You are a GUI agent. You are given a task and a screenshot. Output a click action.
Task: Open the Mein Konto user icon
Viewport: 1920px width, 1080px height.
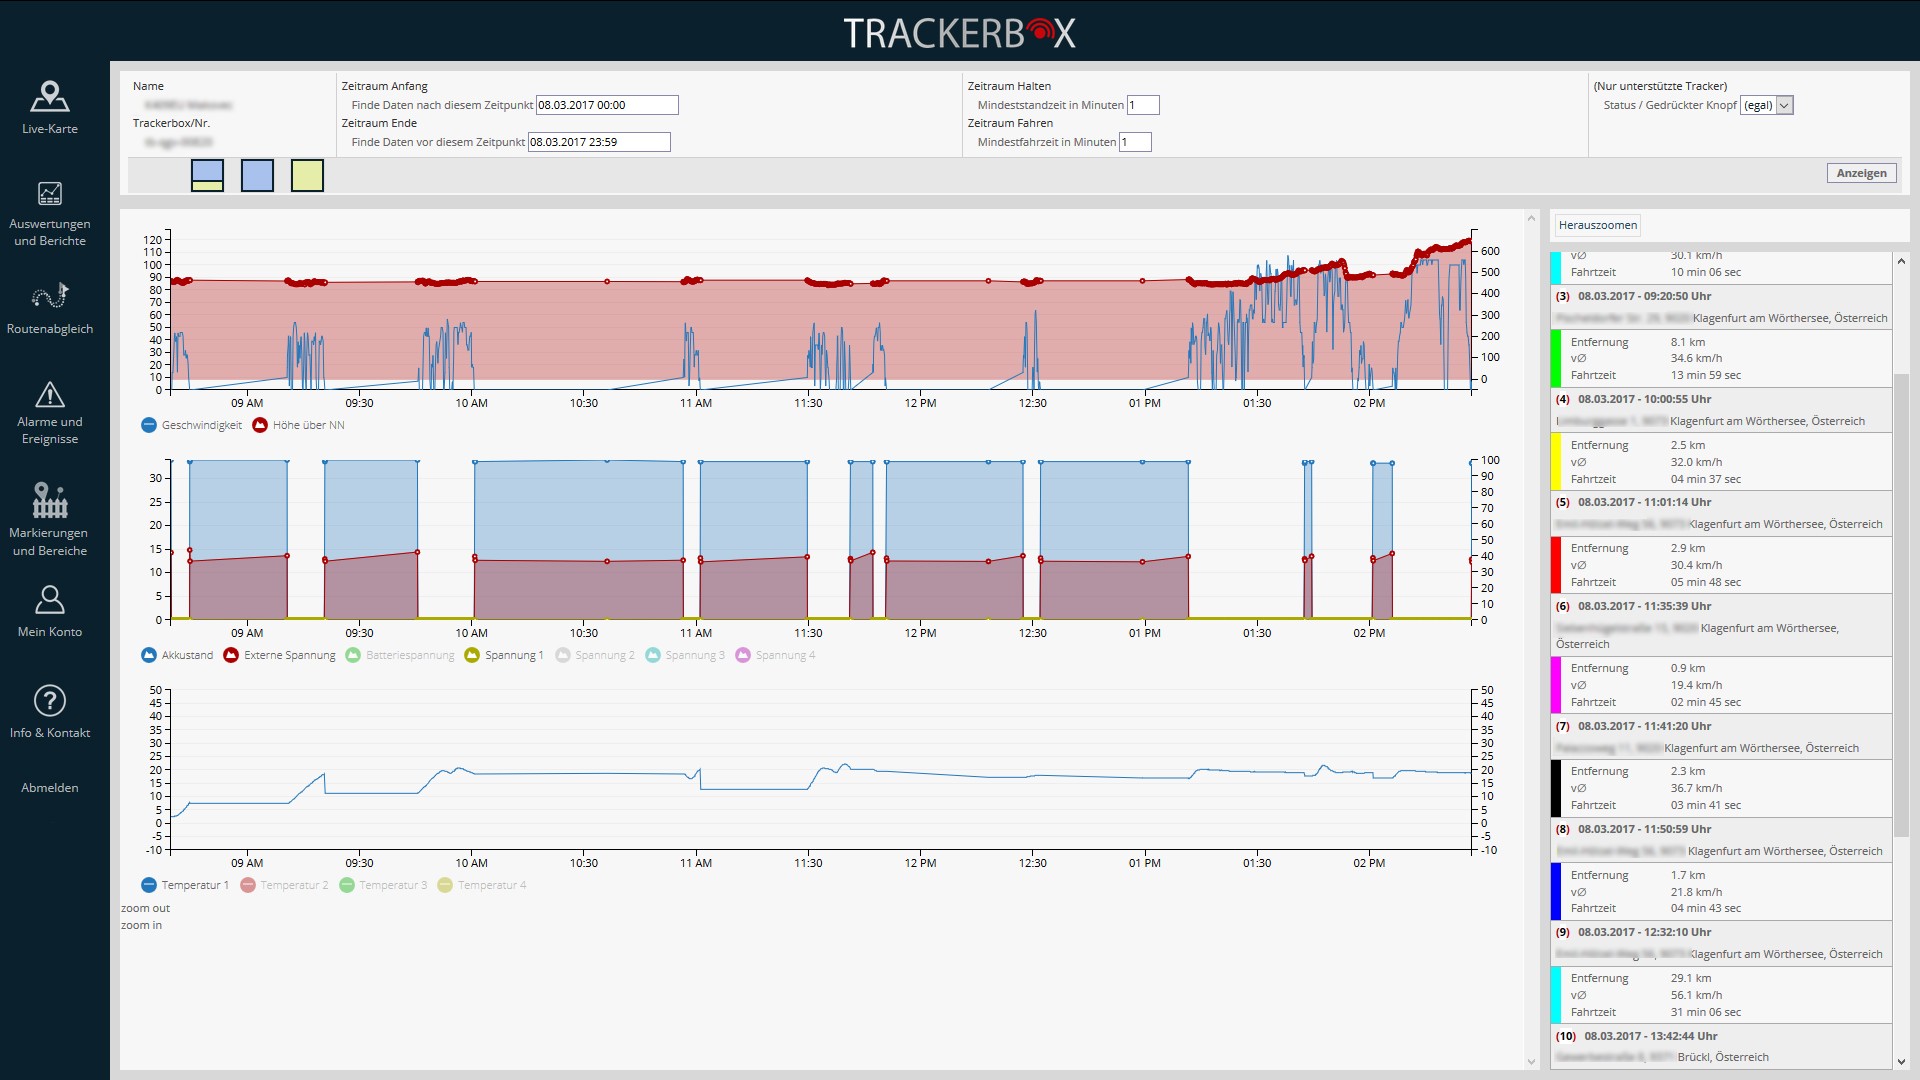49,600
